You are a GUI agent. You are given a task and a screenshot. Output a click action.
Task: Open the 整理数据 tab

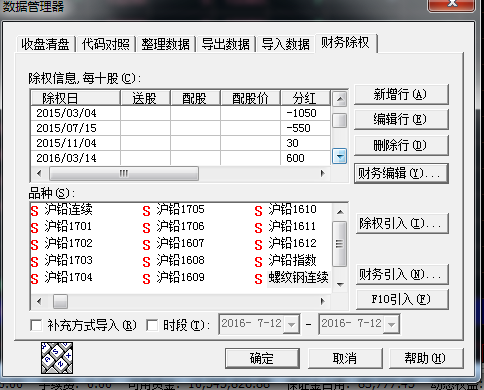click(x=165, y=44)
